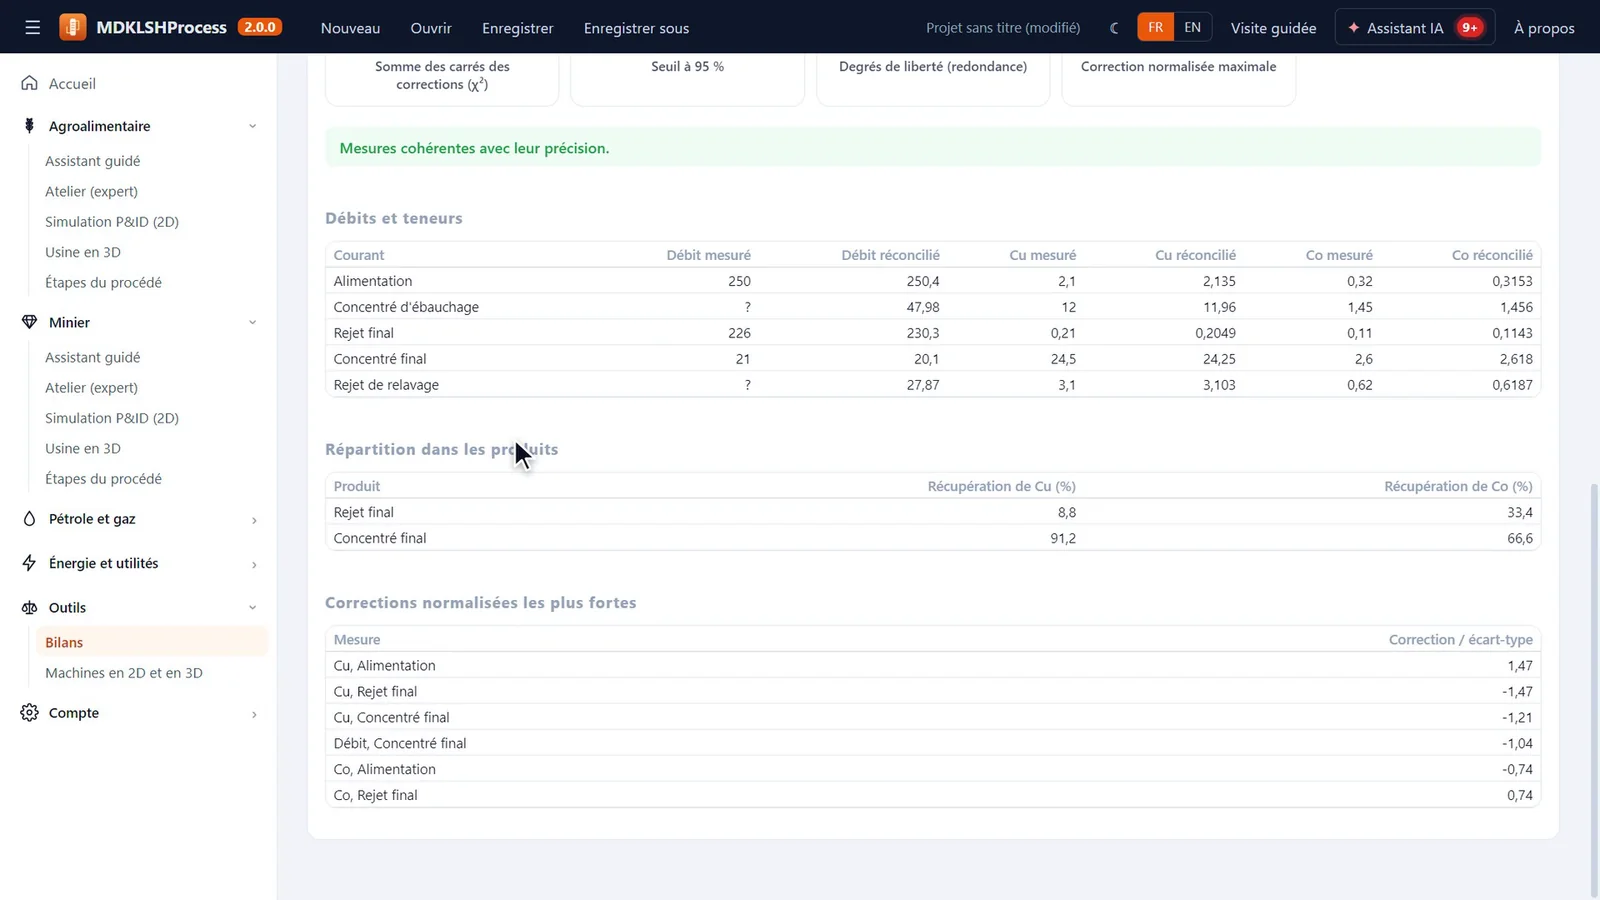This screenshot has height=900, width=1600.
Task: Click the 9+ notification badge
Action: (x=1469, y=27)
